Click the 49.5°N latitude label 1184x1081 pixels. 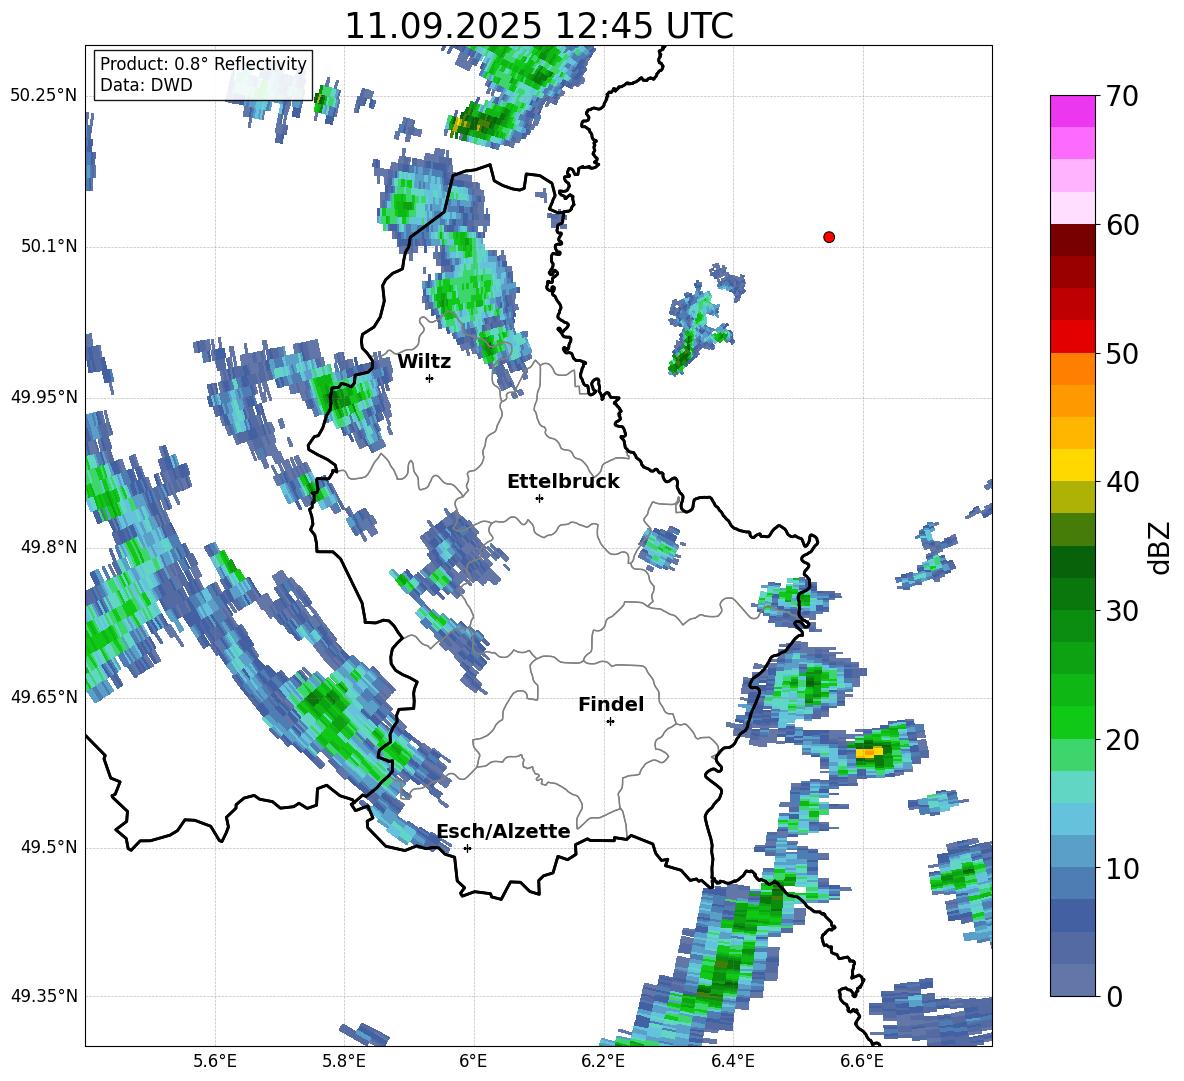(x=49, y=847)
